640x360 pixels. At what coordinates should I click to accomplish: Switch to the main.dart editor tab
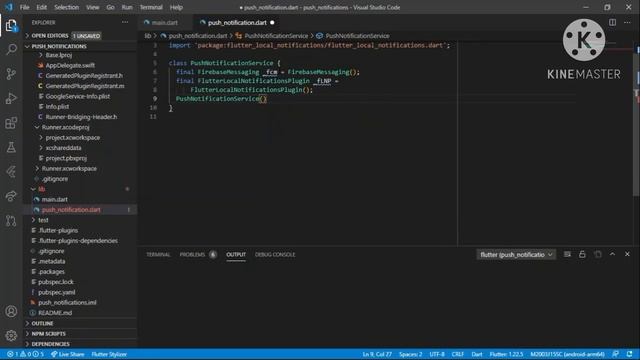point(165,22)
